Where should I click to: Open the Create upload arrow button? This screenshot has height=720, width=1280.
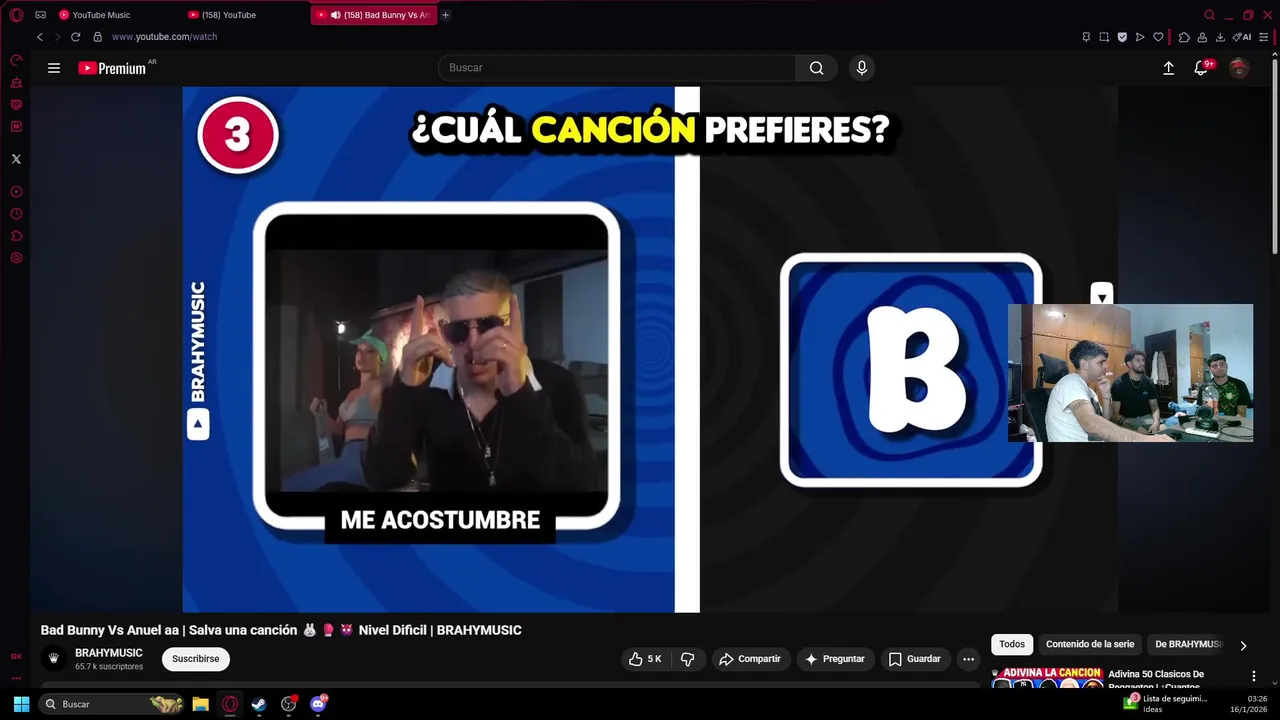click(x=1168, y=68)
